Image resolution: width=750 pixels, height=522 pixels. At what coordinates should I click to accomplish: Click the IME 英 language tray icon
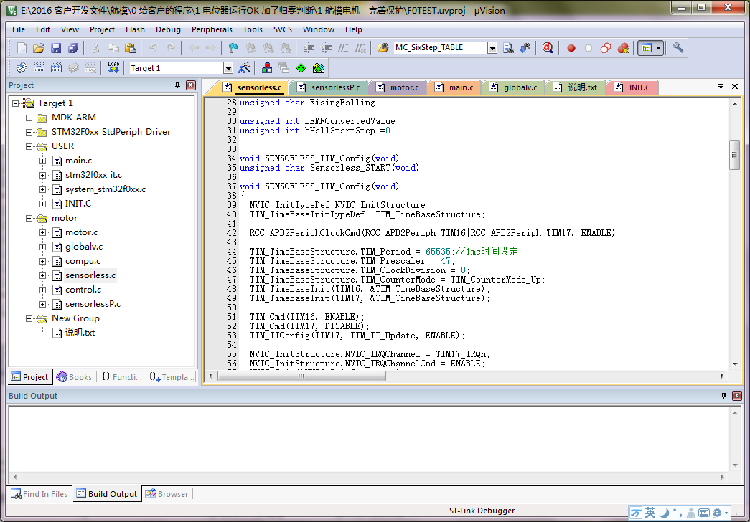point(650,512)
